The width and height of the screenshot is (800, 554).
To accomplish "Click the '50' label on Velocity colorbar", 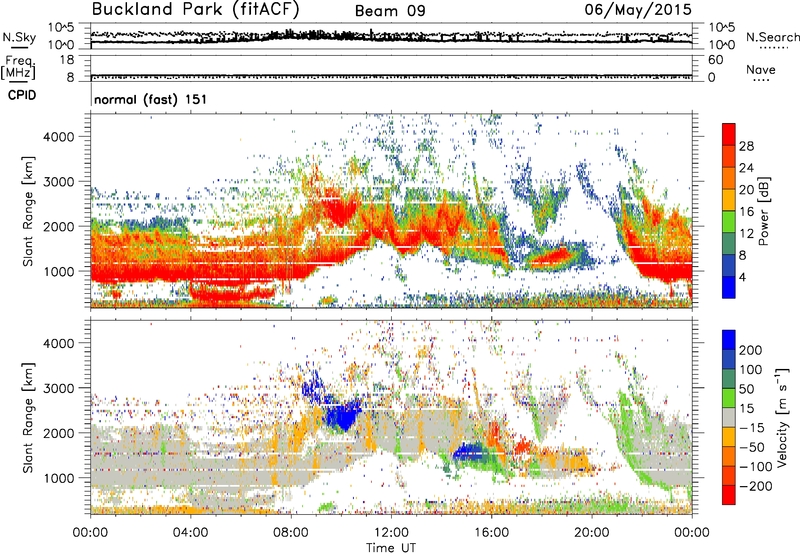I will tap(747, 389).
